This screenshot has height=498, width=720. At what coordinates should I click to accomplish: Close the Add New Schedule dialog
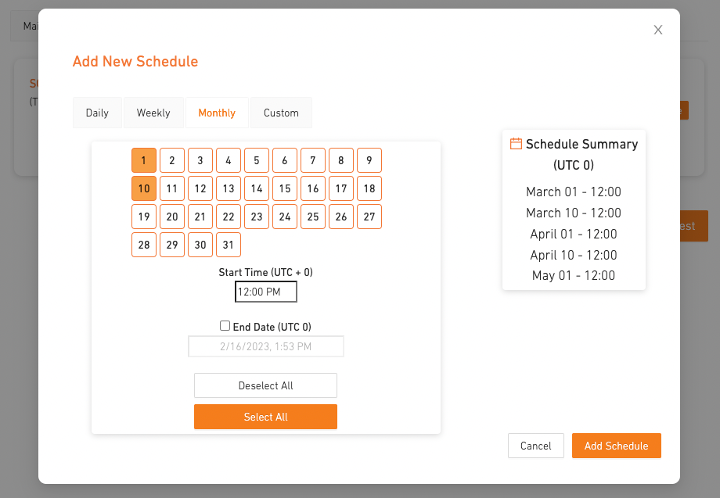click(658, 30)
